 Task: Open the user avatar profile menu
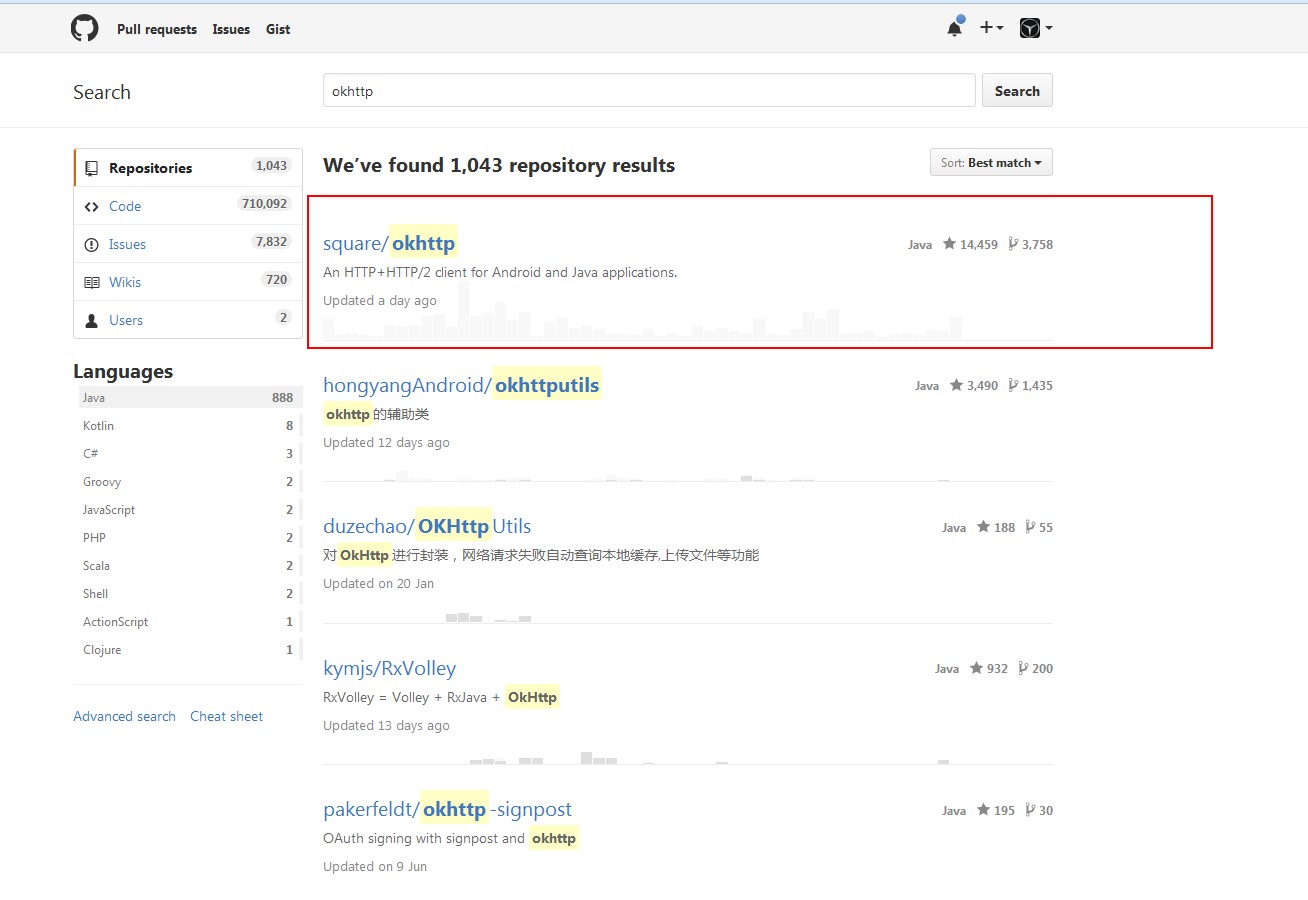click(1035, 28)
